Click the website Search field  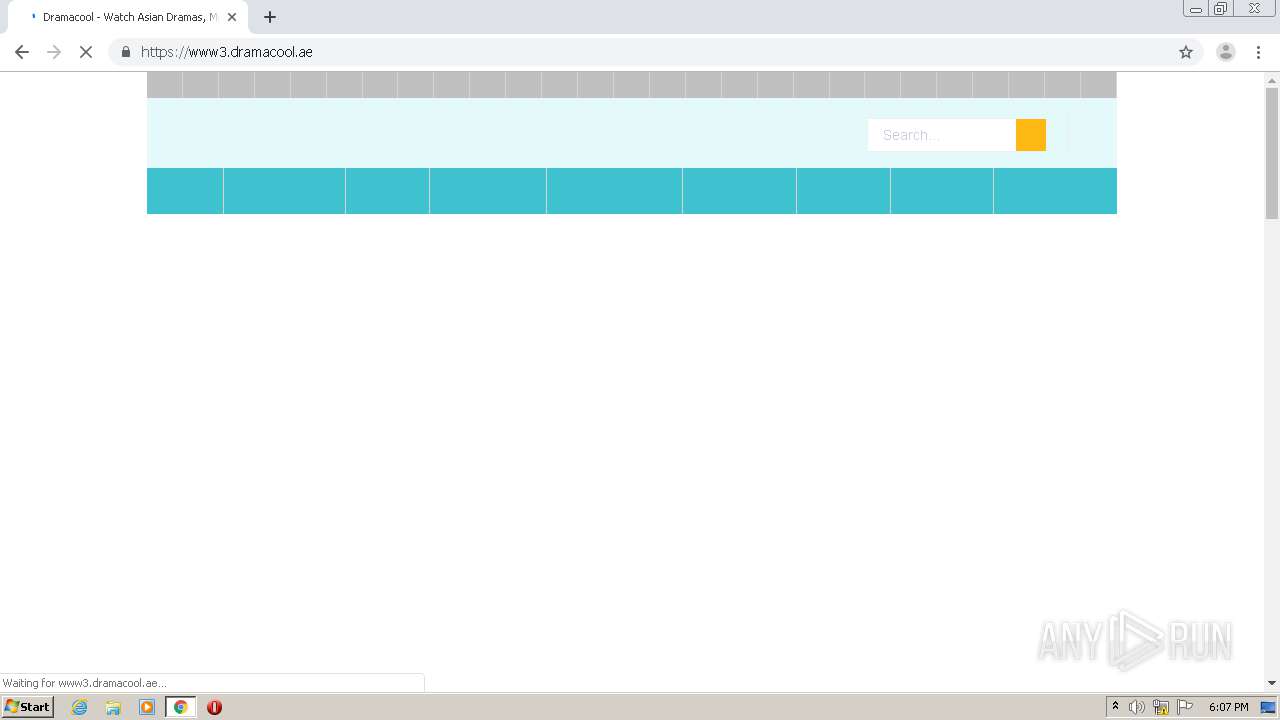[941, 135]
